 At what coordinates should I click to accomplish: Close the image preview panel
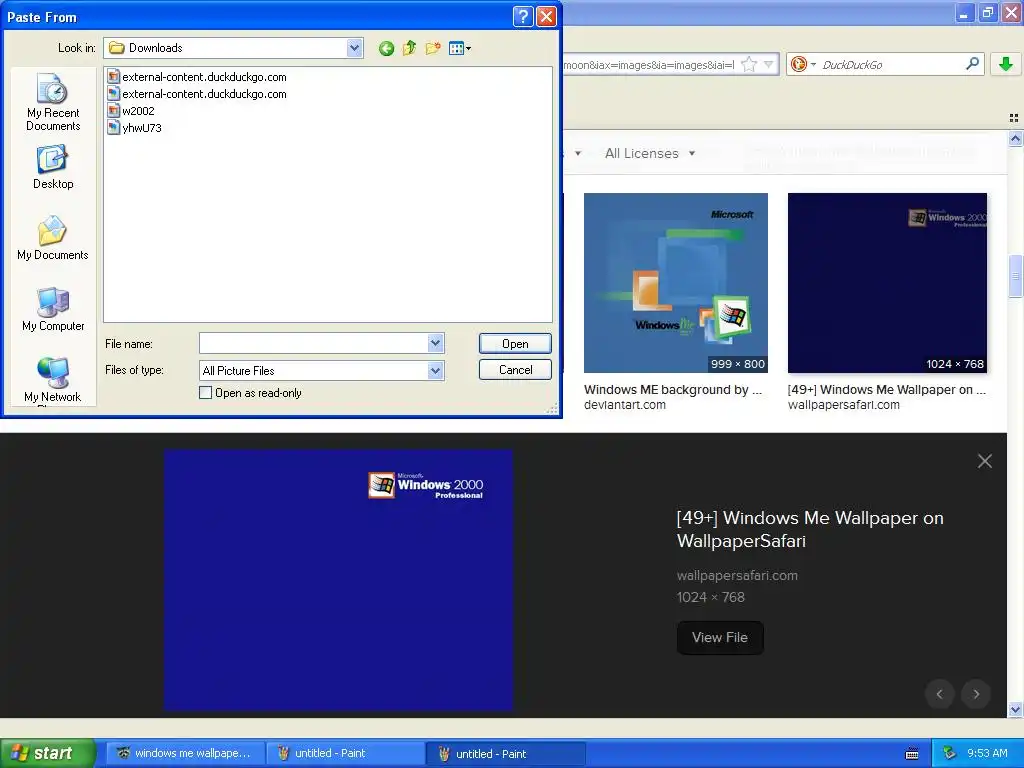coord(985,461)
